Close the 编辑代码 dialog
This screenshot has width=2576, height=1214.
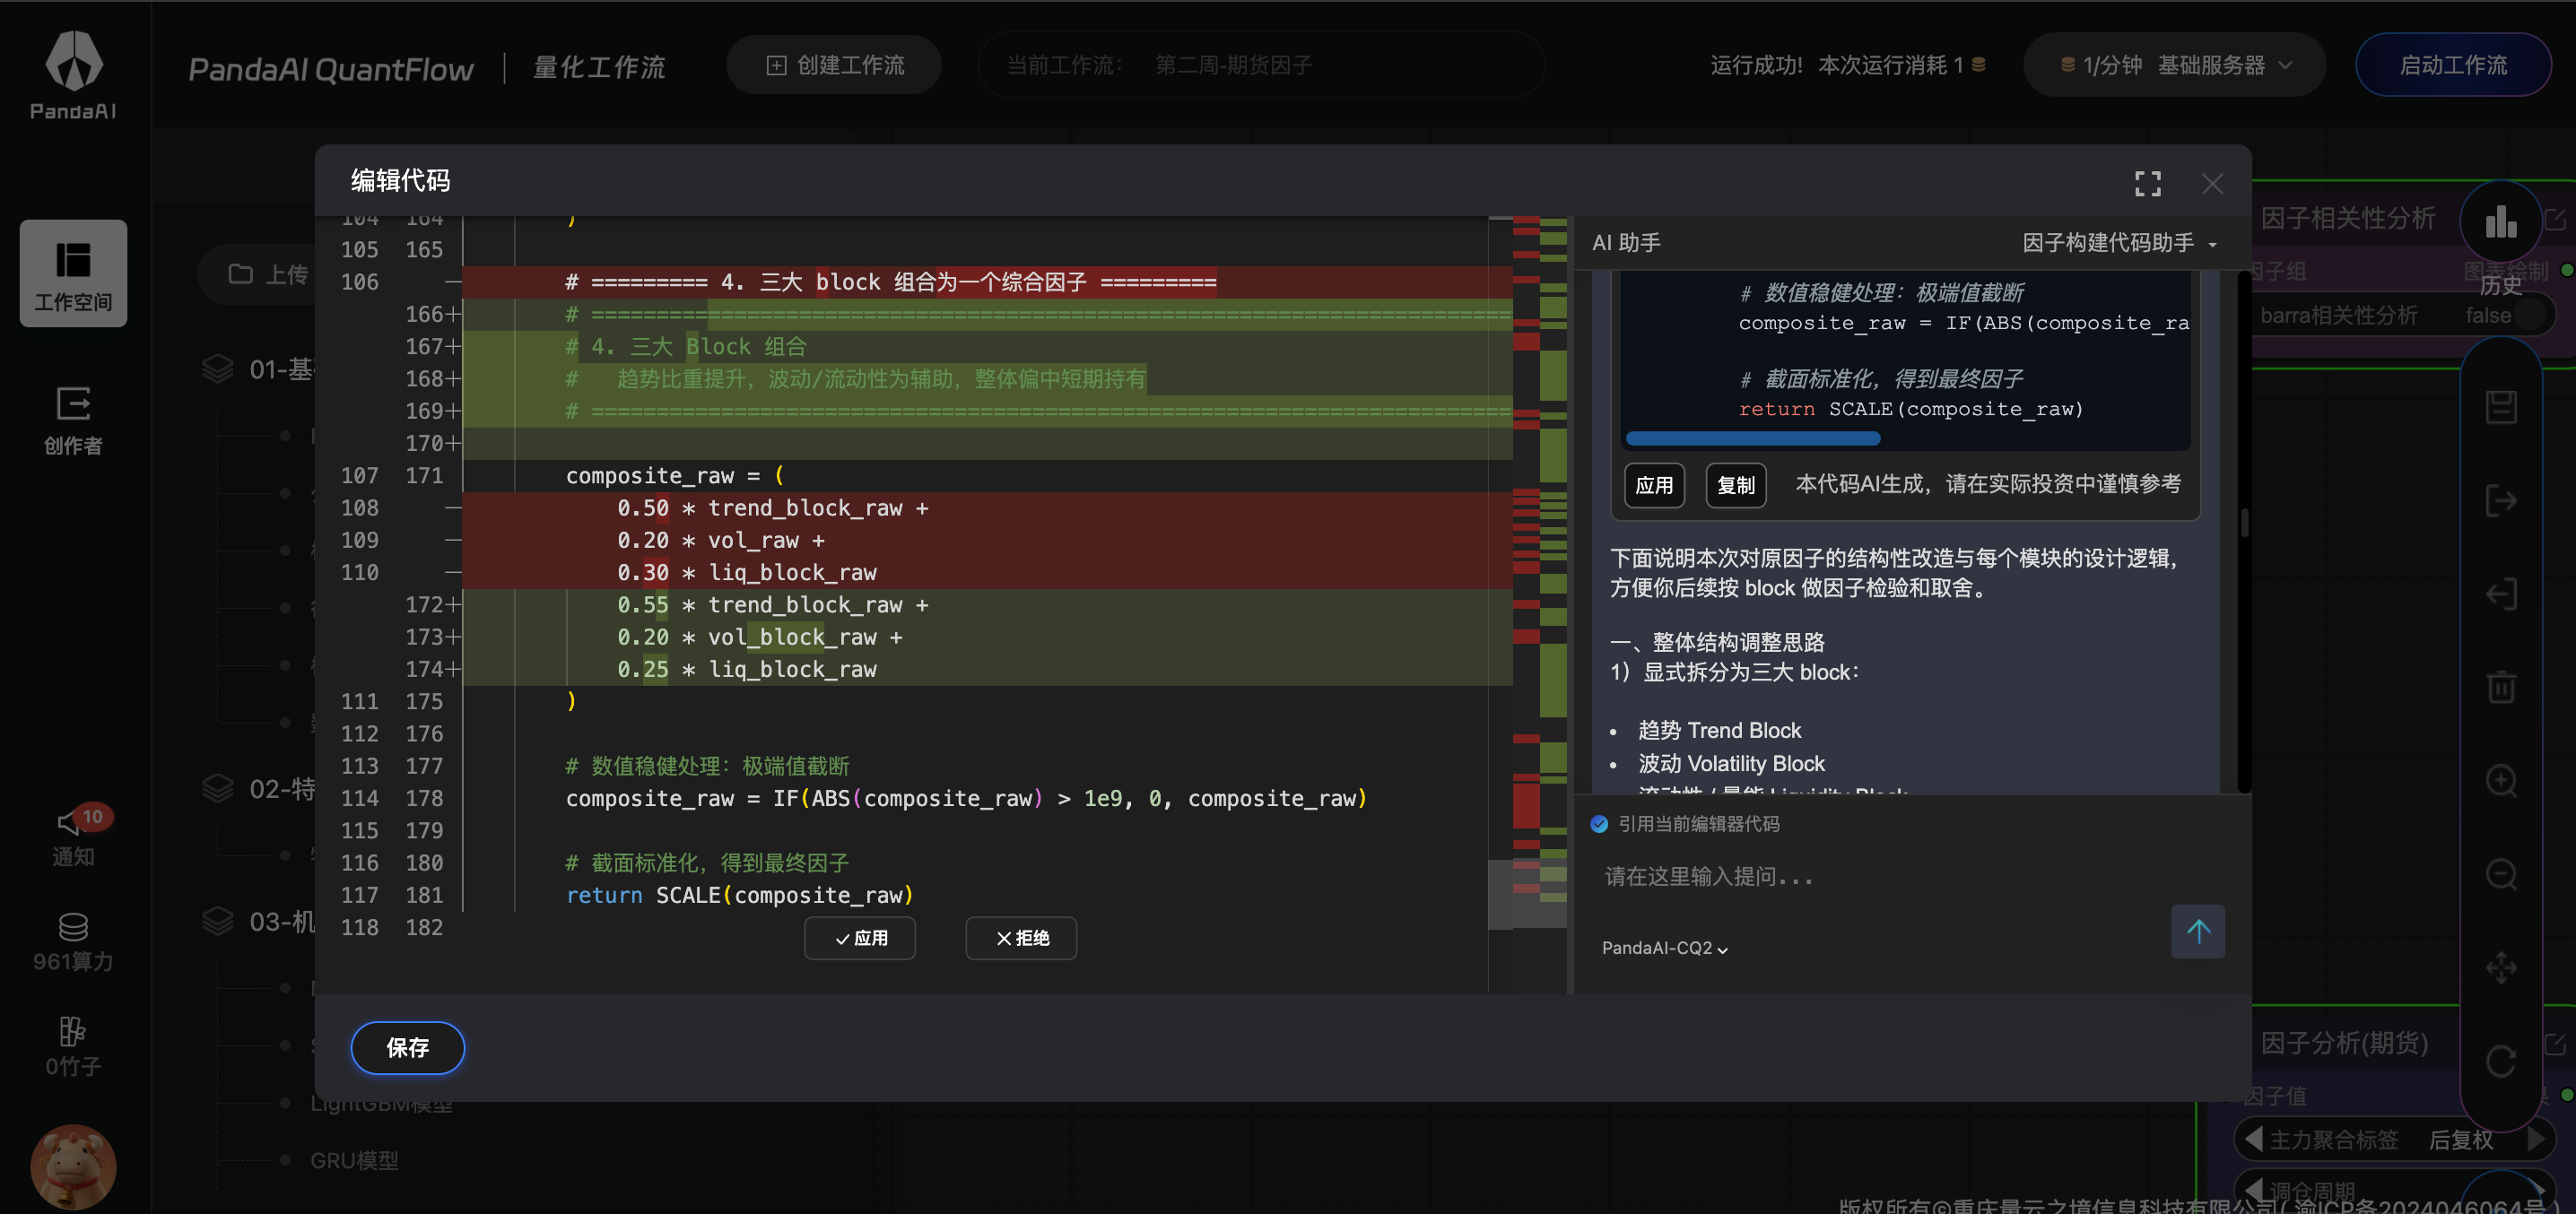point(2211,183)
